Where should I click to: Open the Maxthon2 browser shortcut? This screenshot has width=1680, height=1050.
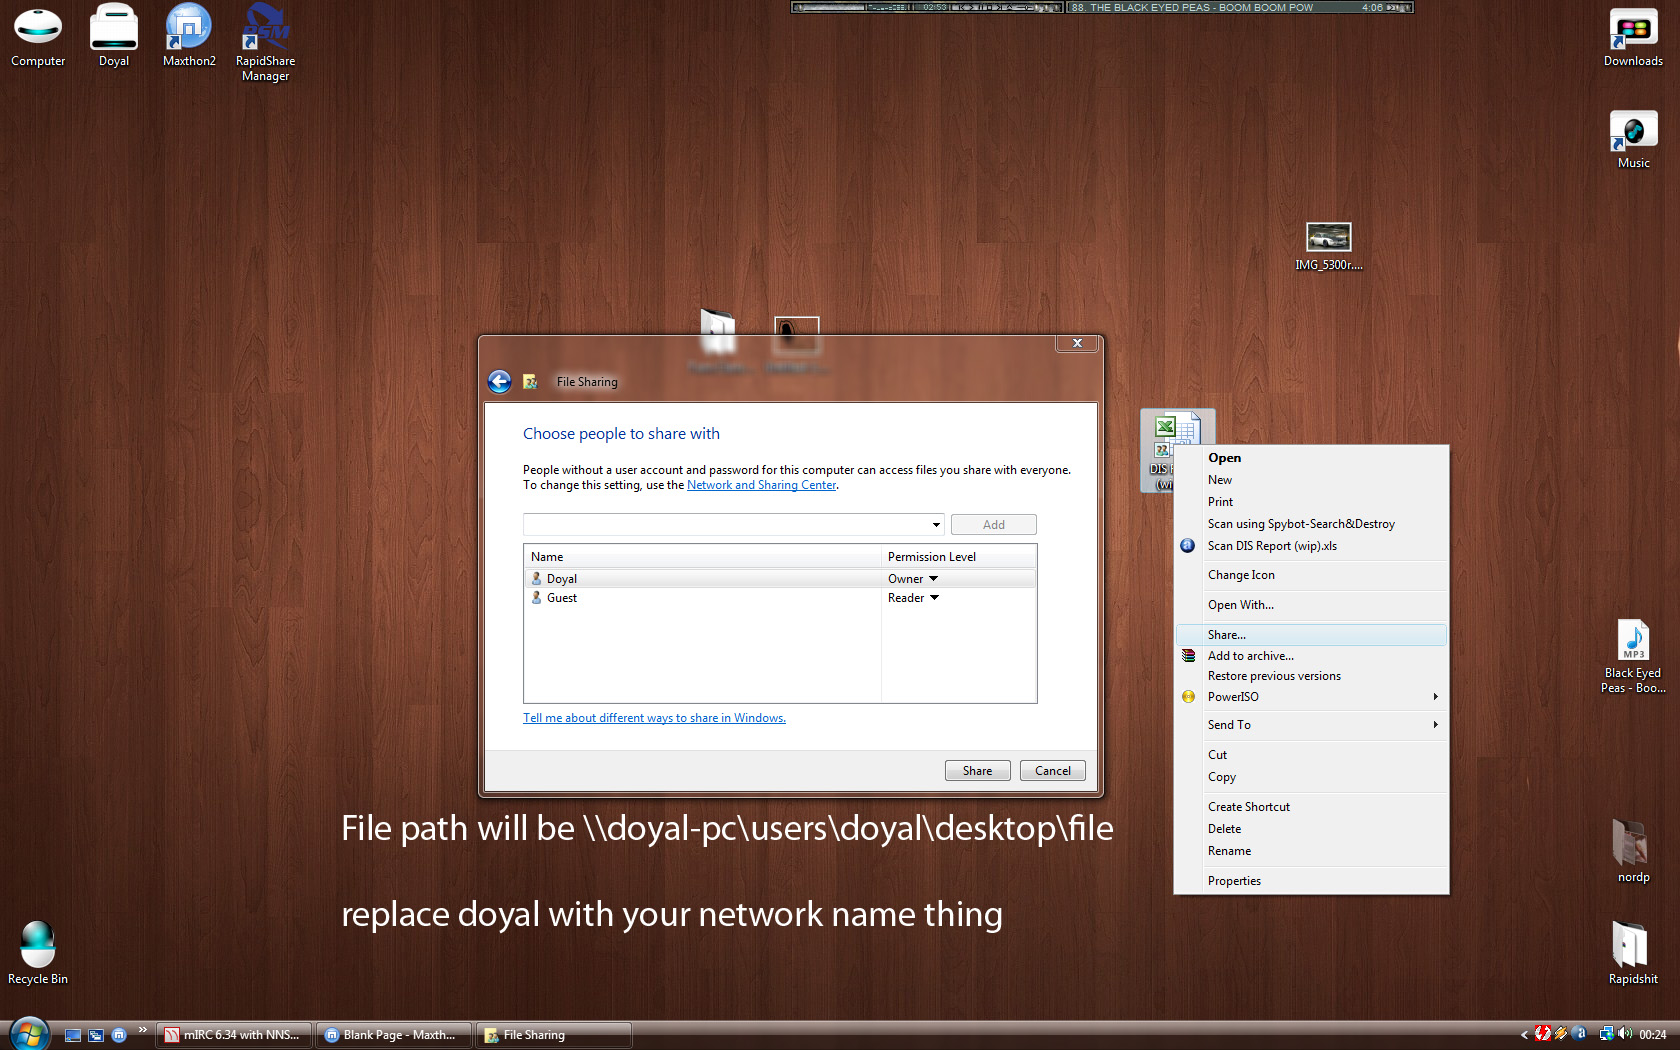pos(189,30)
